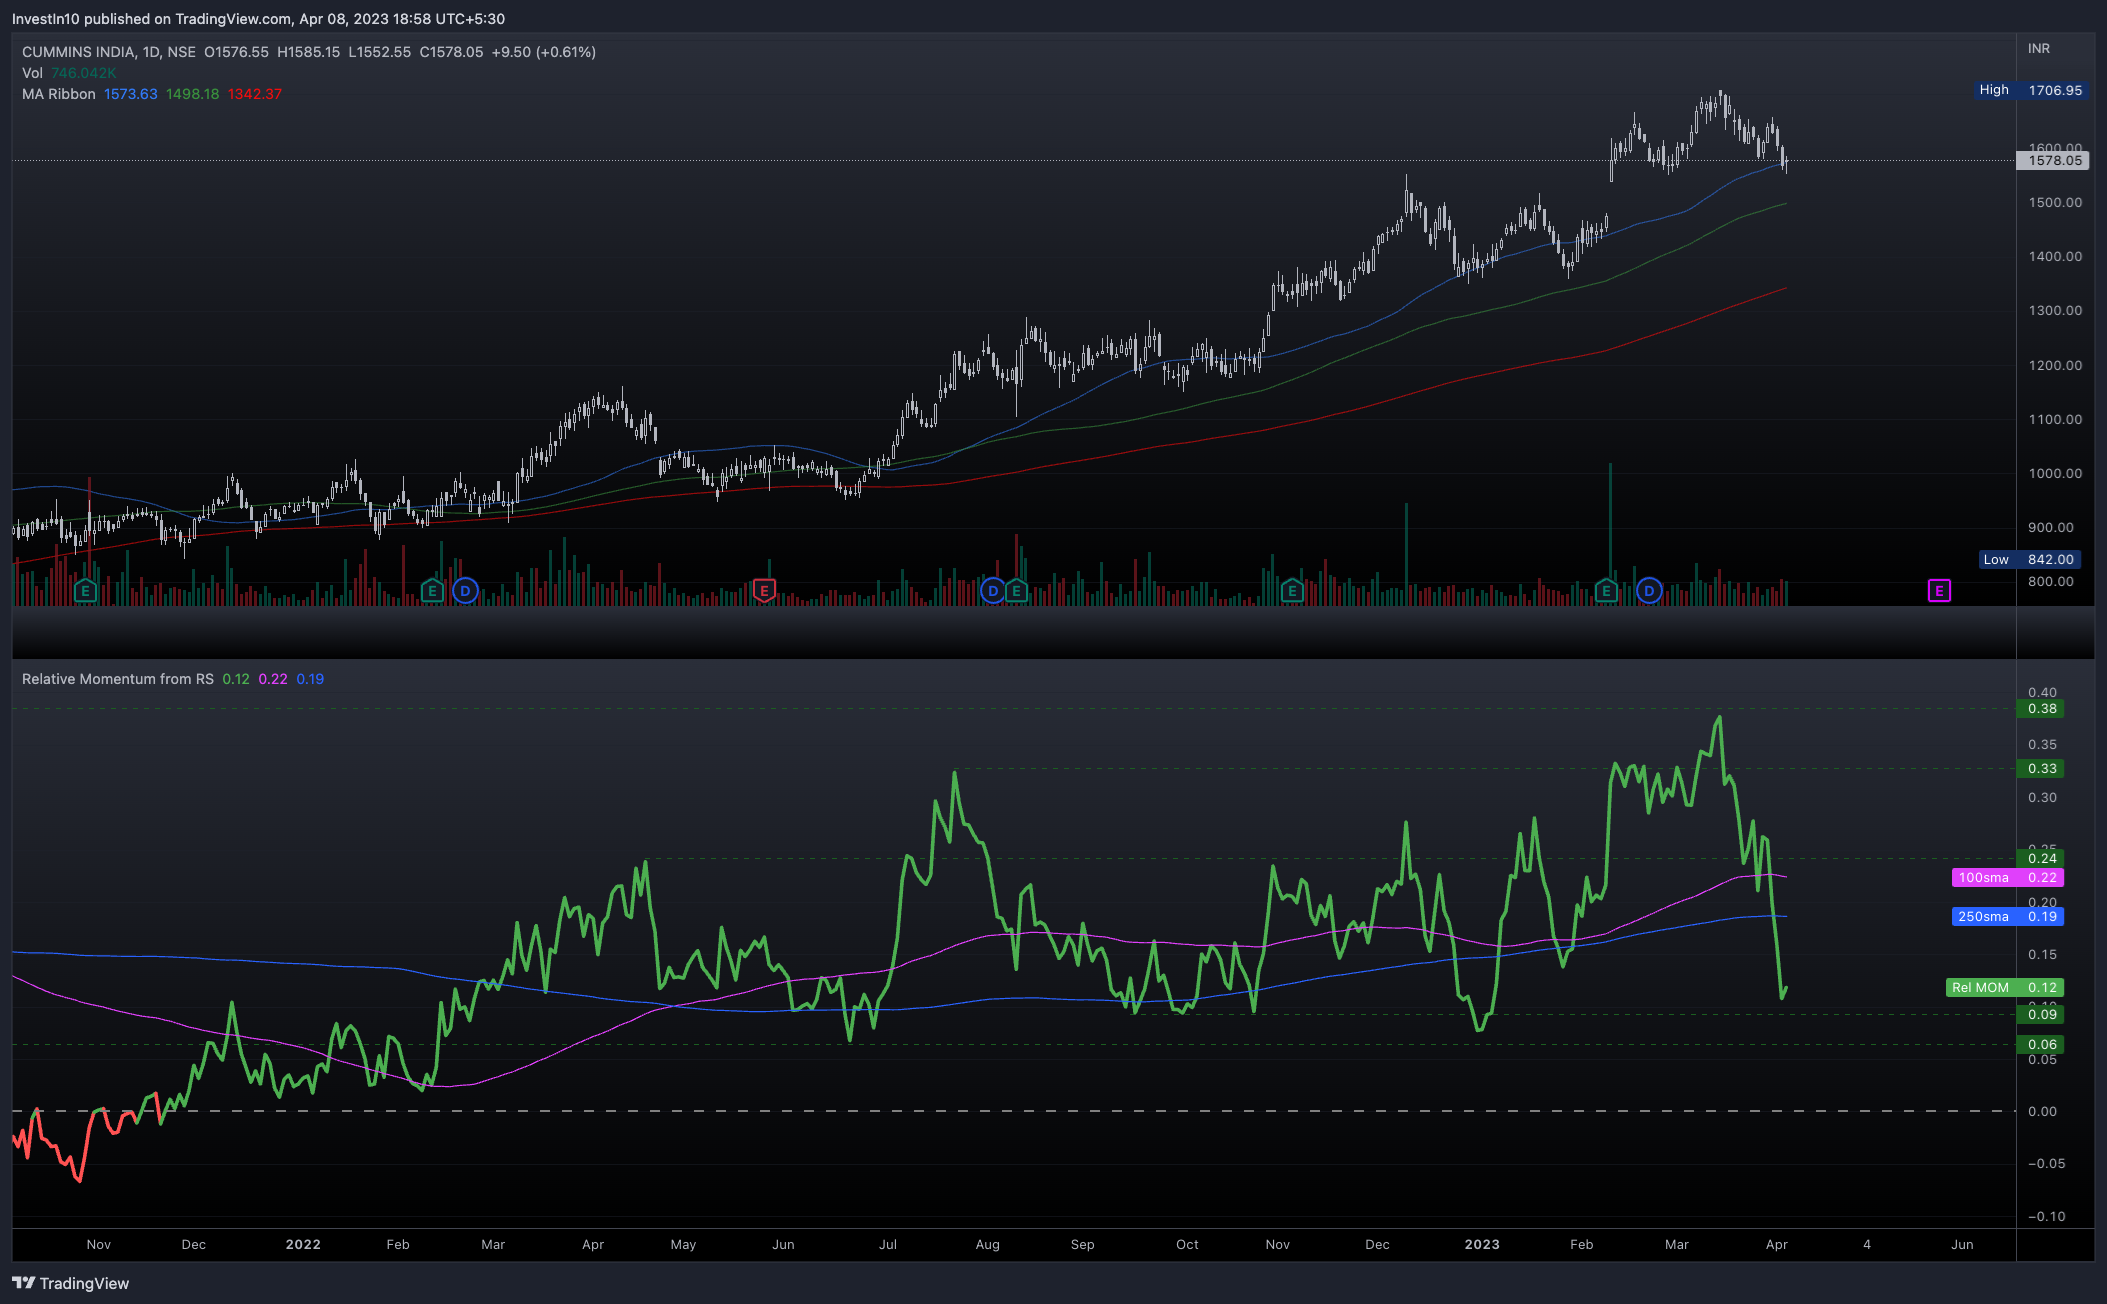Click the TradingView logo at bottom left
The width and height of the screenshot is (2107, 1304).
coord(70,1283)
